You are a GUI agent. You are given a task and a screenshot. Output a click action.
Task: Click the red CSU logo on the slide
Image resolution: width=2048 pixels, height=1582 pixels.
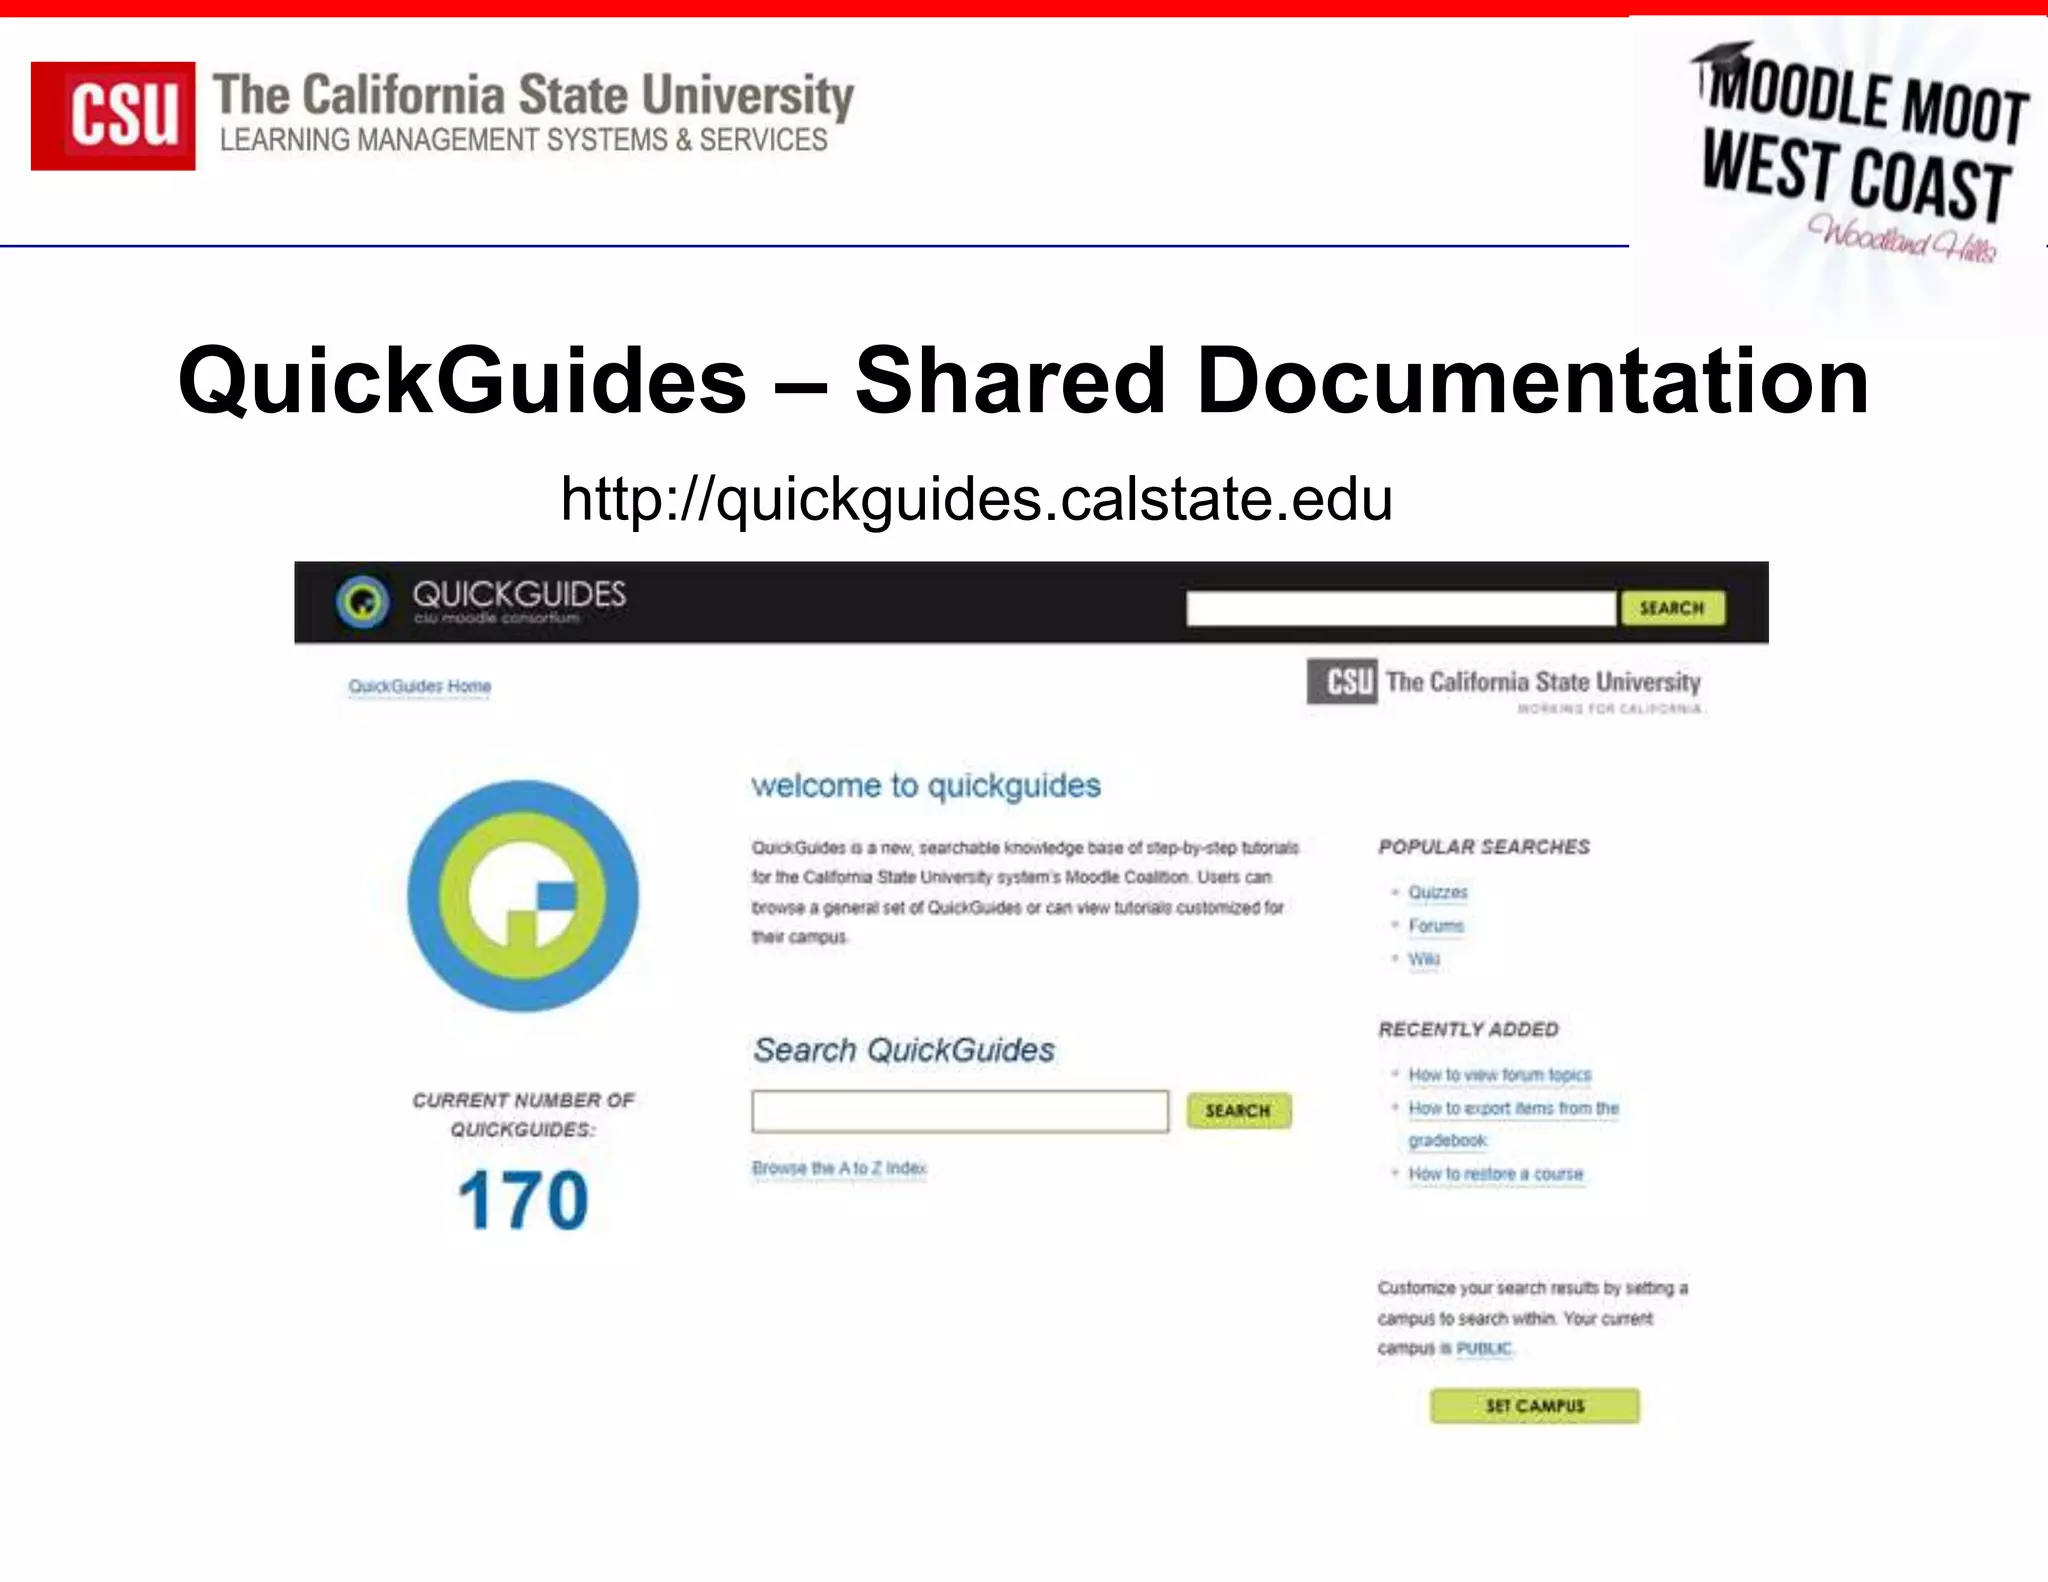pyautogui.click(x=113, y=116)
